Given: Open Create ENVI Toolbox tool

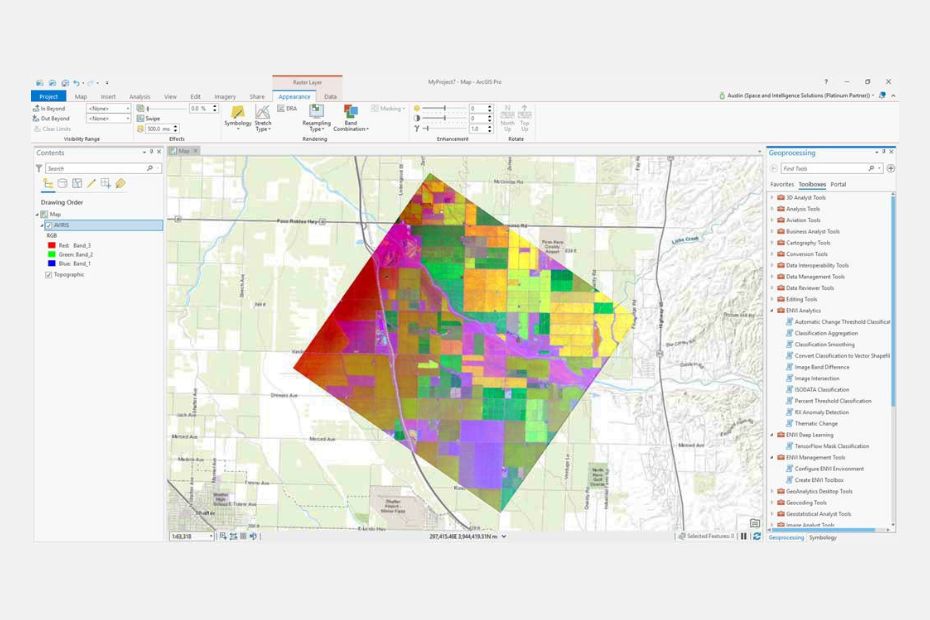Looking at the screenshot, I should tap(814, 480).
